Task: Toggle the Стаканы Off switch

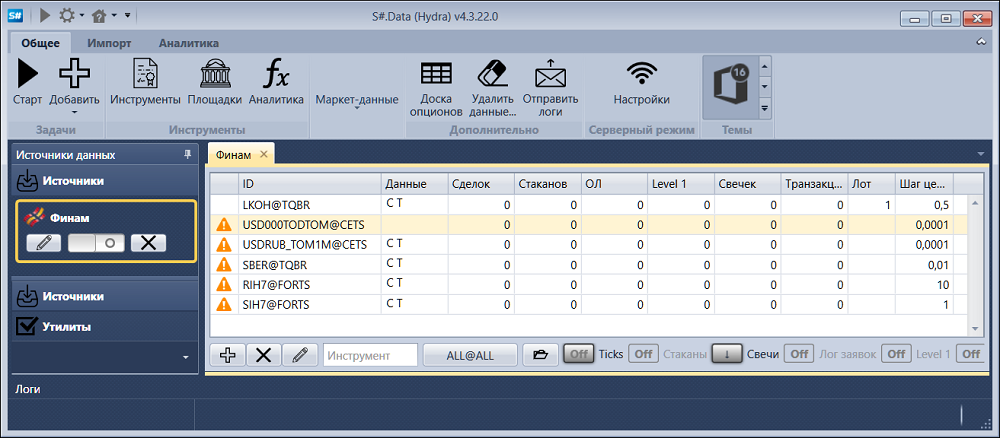Action: (643, 354)
